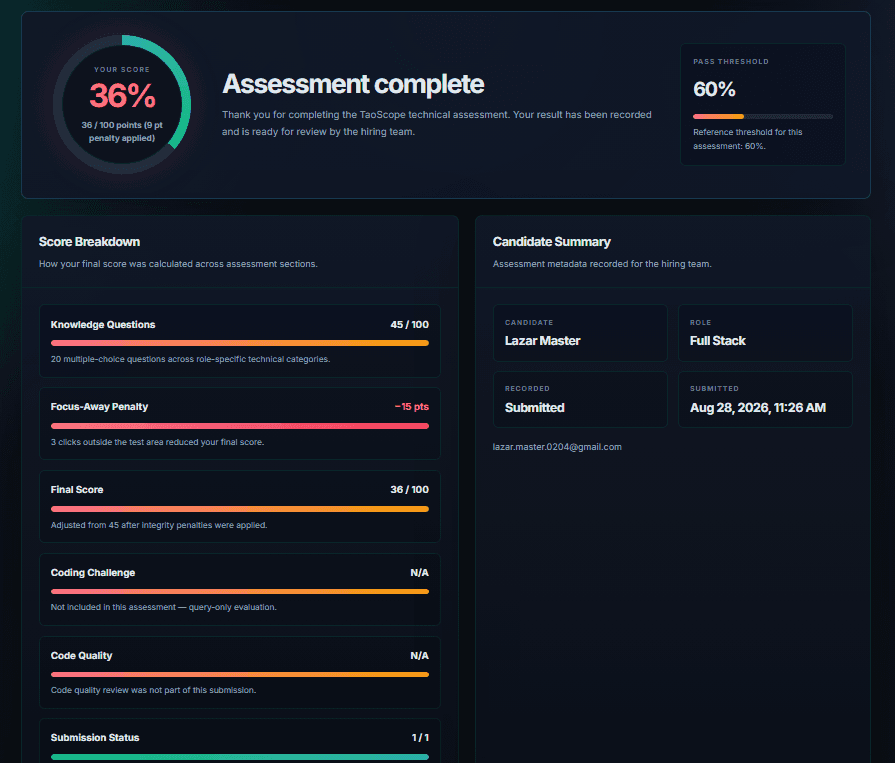895x763 pixels.
Task: Click the 'CANDIDATE' field label
Action: point(529,322)
